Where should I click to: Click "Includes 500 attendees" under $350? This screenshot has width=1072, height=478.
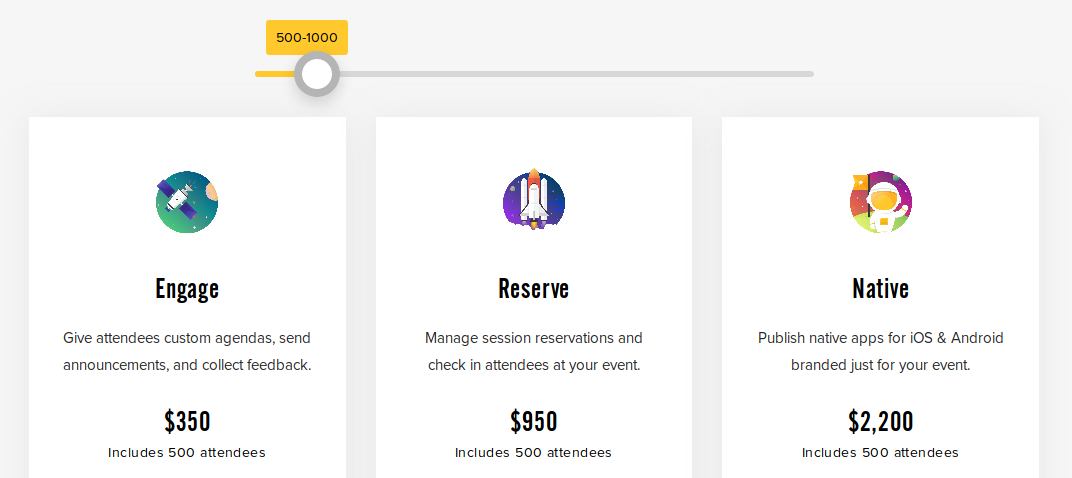click(187, 453)
